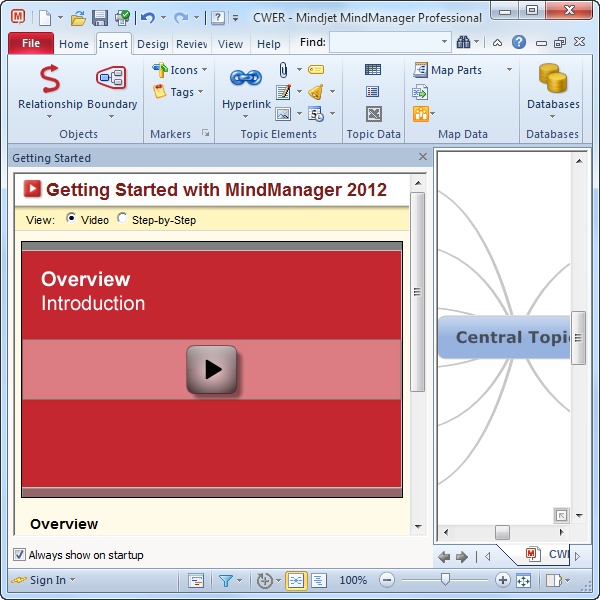Click the Relationship tool icon
Viewport: 600px width, 600px height.
[49, 78]
